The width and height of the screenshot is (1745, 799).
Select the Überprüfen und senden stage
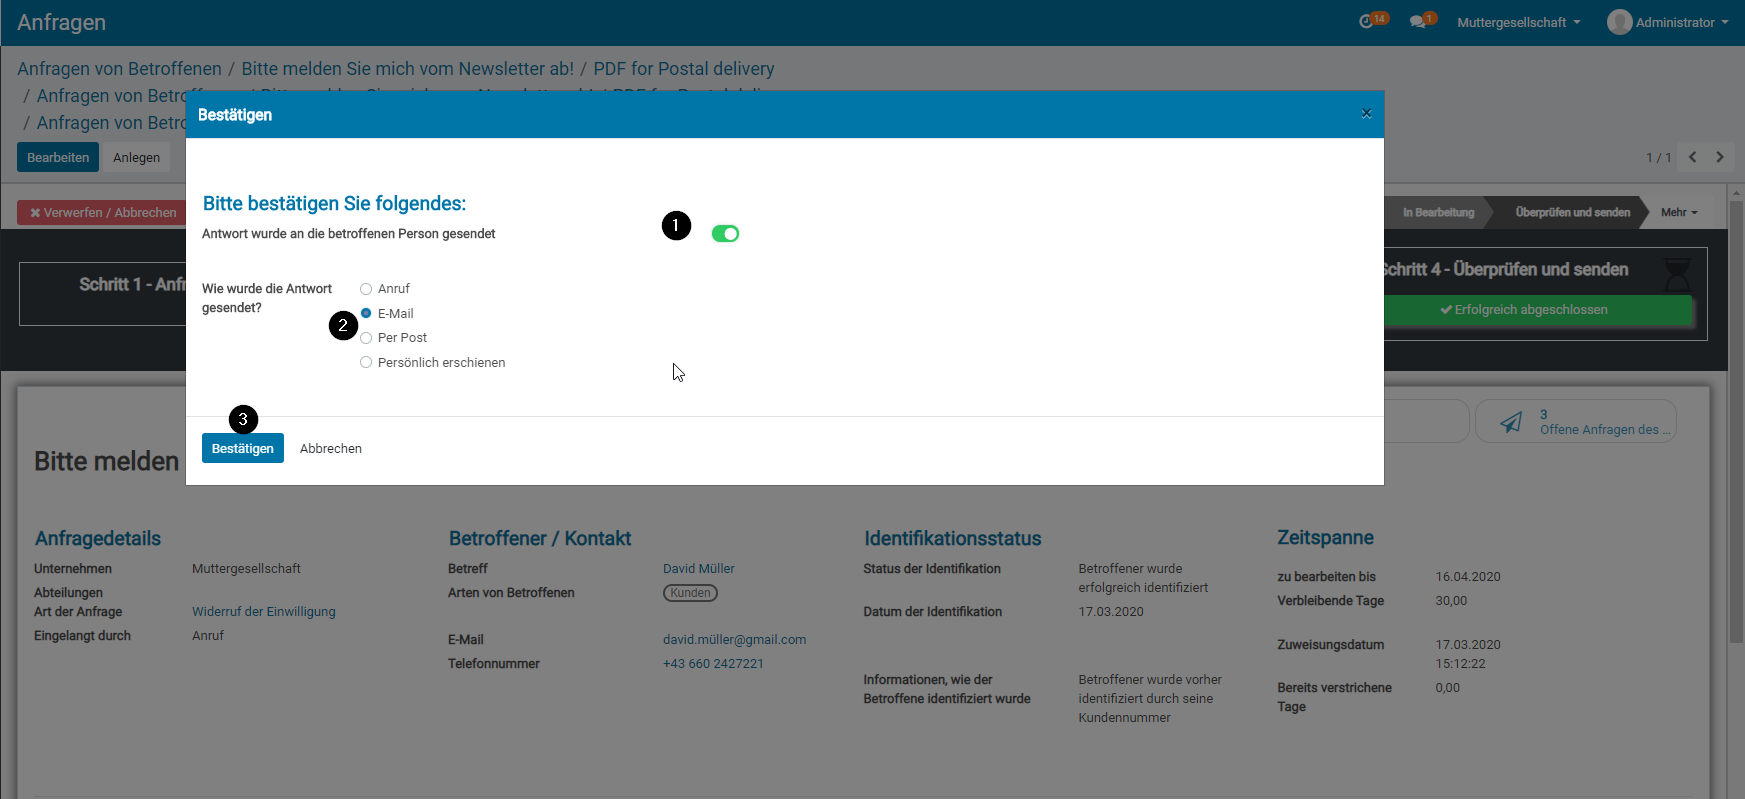[x=1572, y=212]
